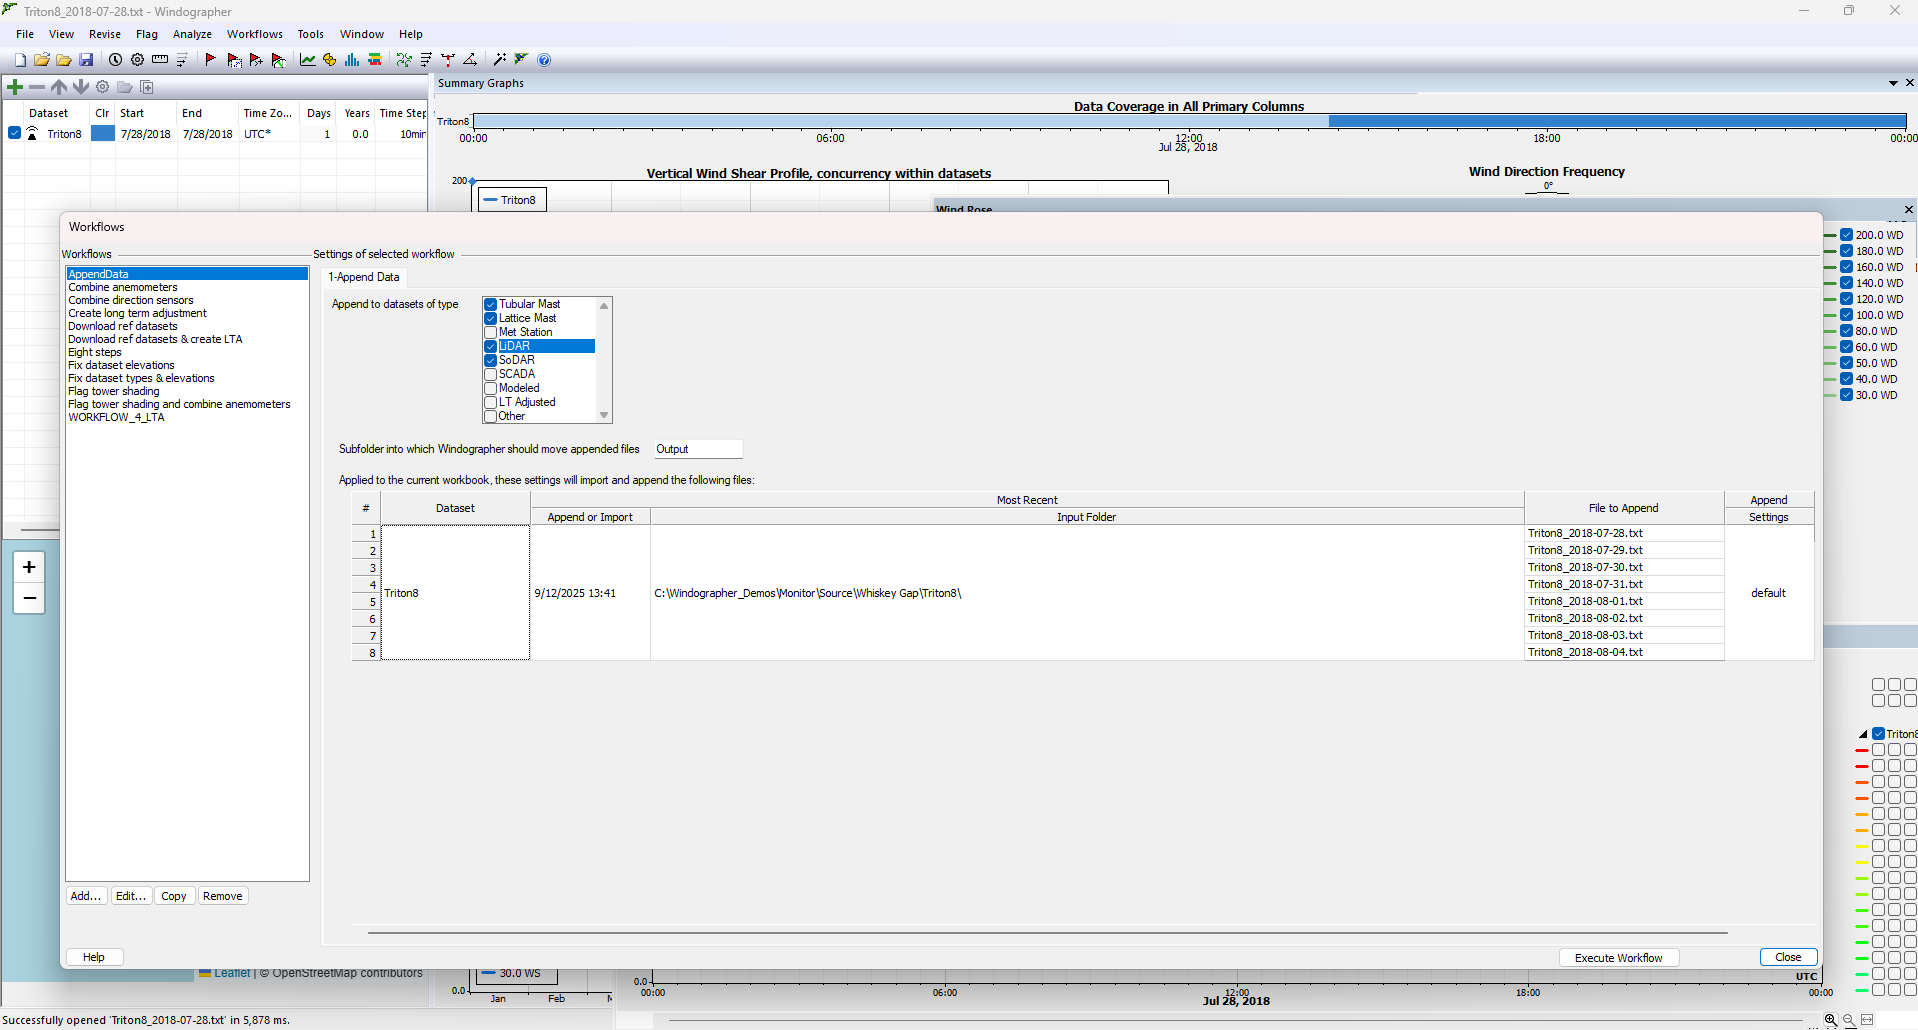Enable the SCADA dataset type checkbox
The image size is (1918, 1030).
[490, 374]
